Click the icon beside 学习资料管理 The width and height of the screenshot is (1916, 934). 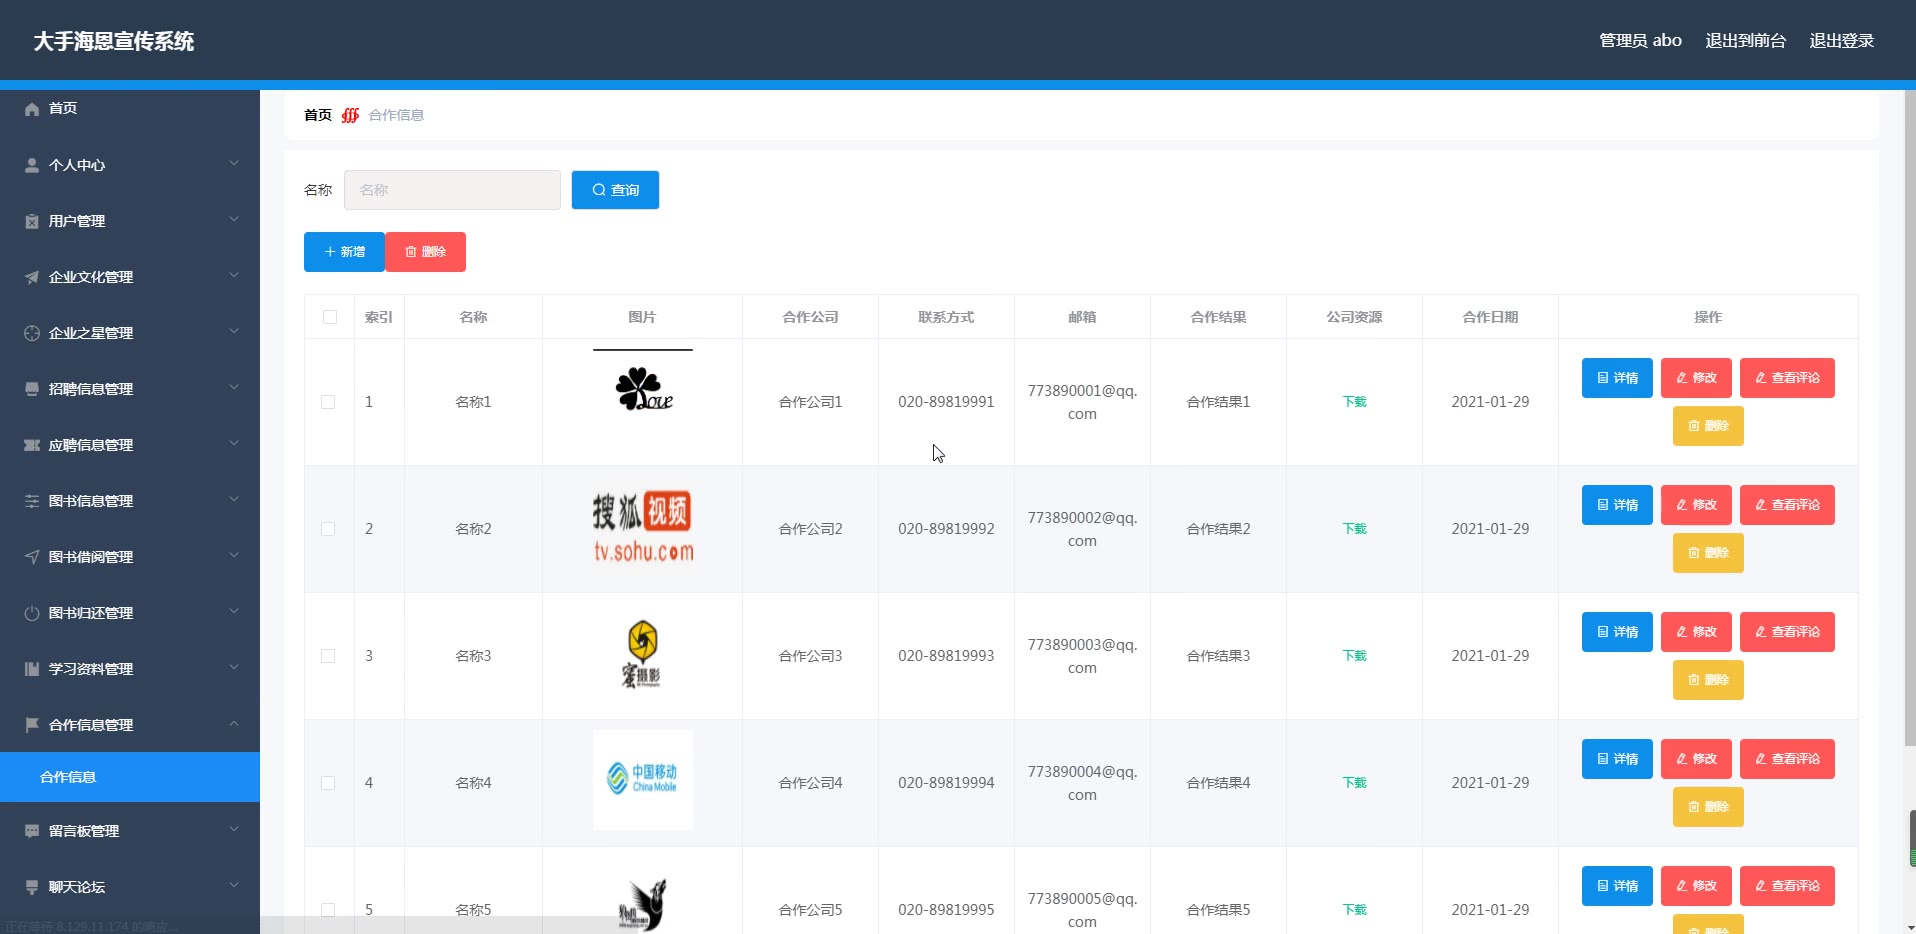click(32, 669)
